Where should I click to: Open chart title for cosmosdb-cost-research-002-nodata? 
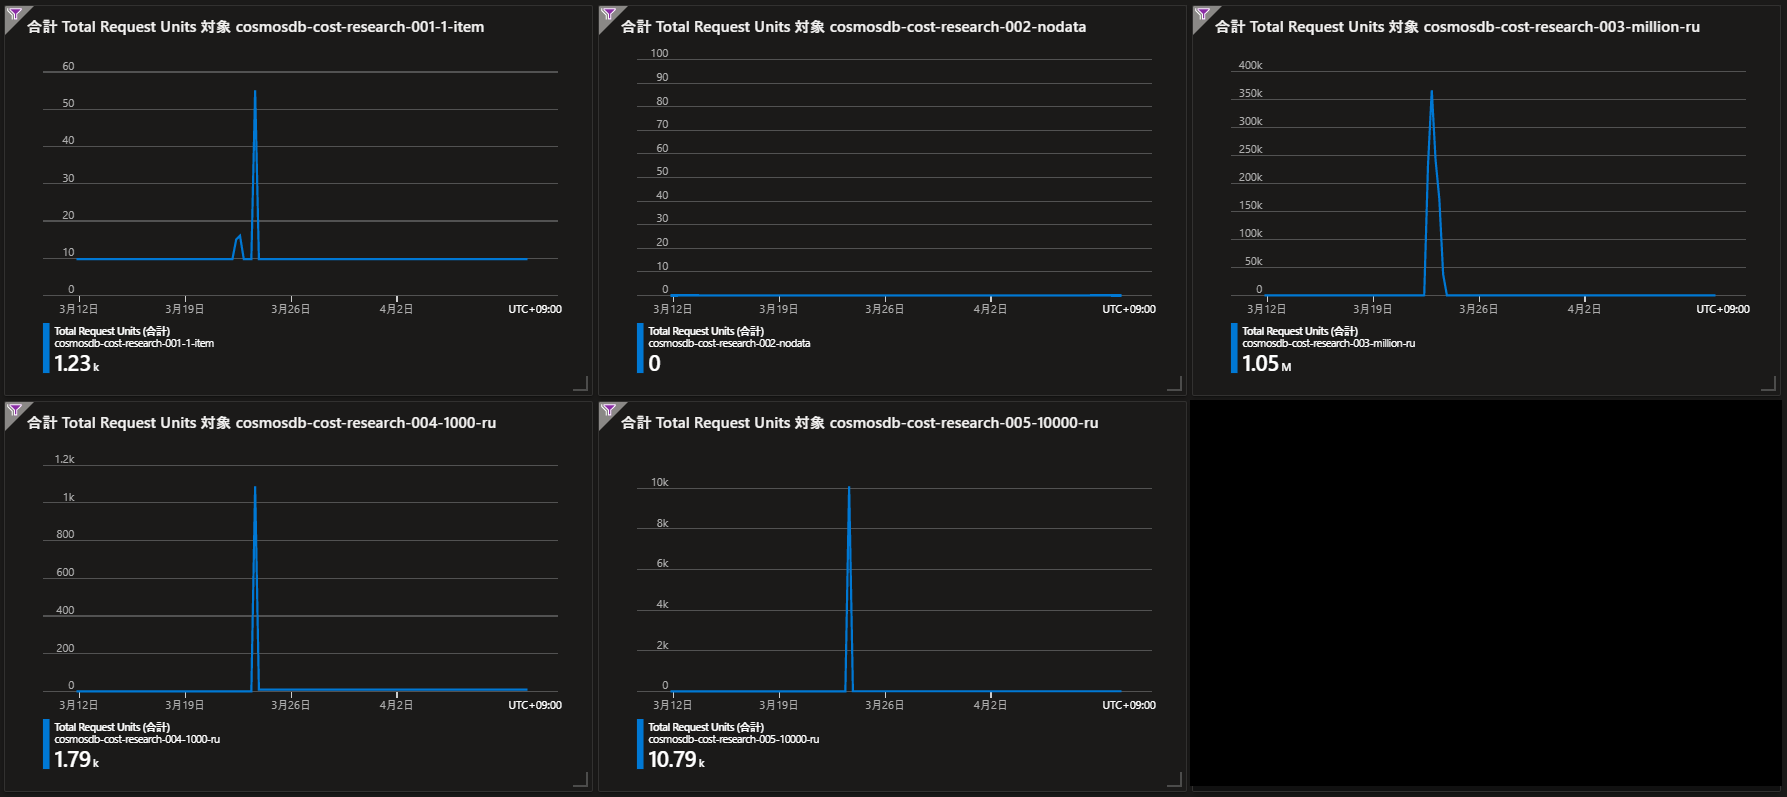(x=854, y=27)
